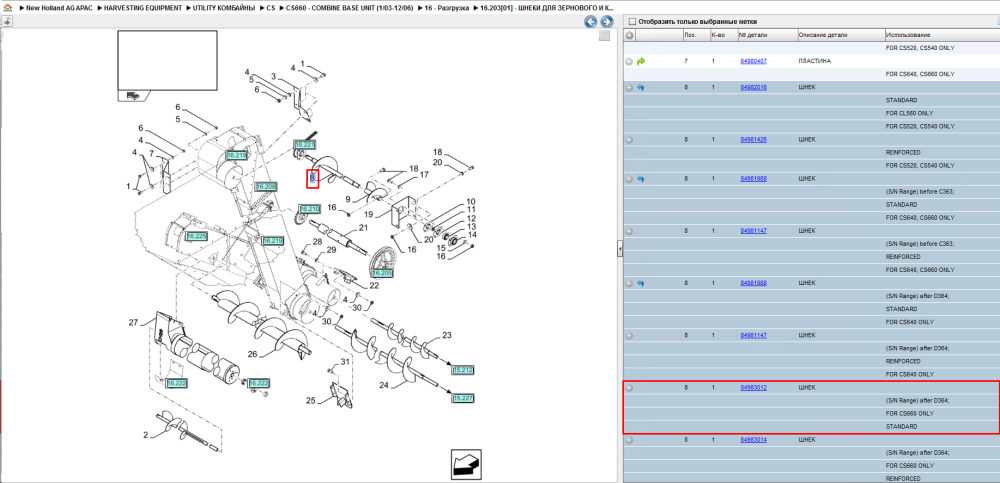This screenshot has width=1000, height=483.
Task: Click the add-all circle icon in table header
Action: point(629,35)
